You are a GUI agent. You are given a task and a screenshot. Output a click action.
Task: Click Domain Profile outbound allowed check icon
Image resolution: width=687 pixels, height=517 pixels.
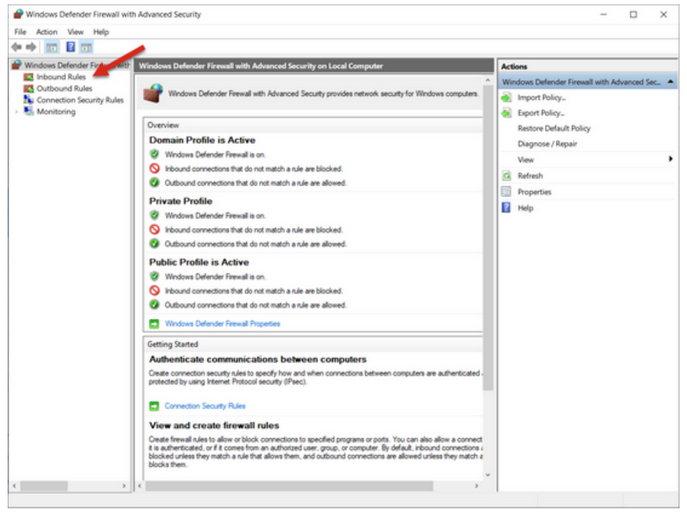[154, 182]
